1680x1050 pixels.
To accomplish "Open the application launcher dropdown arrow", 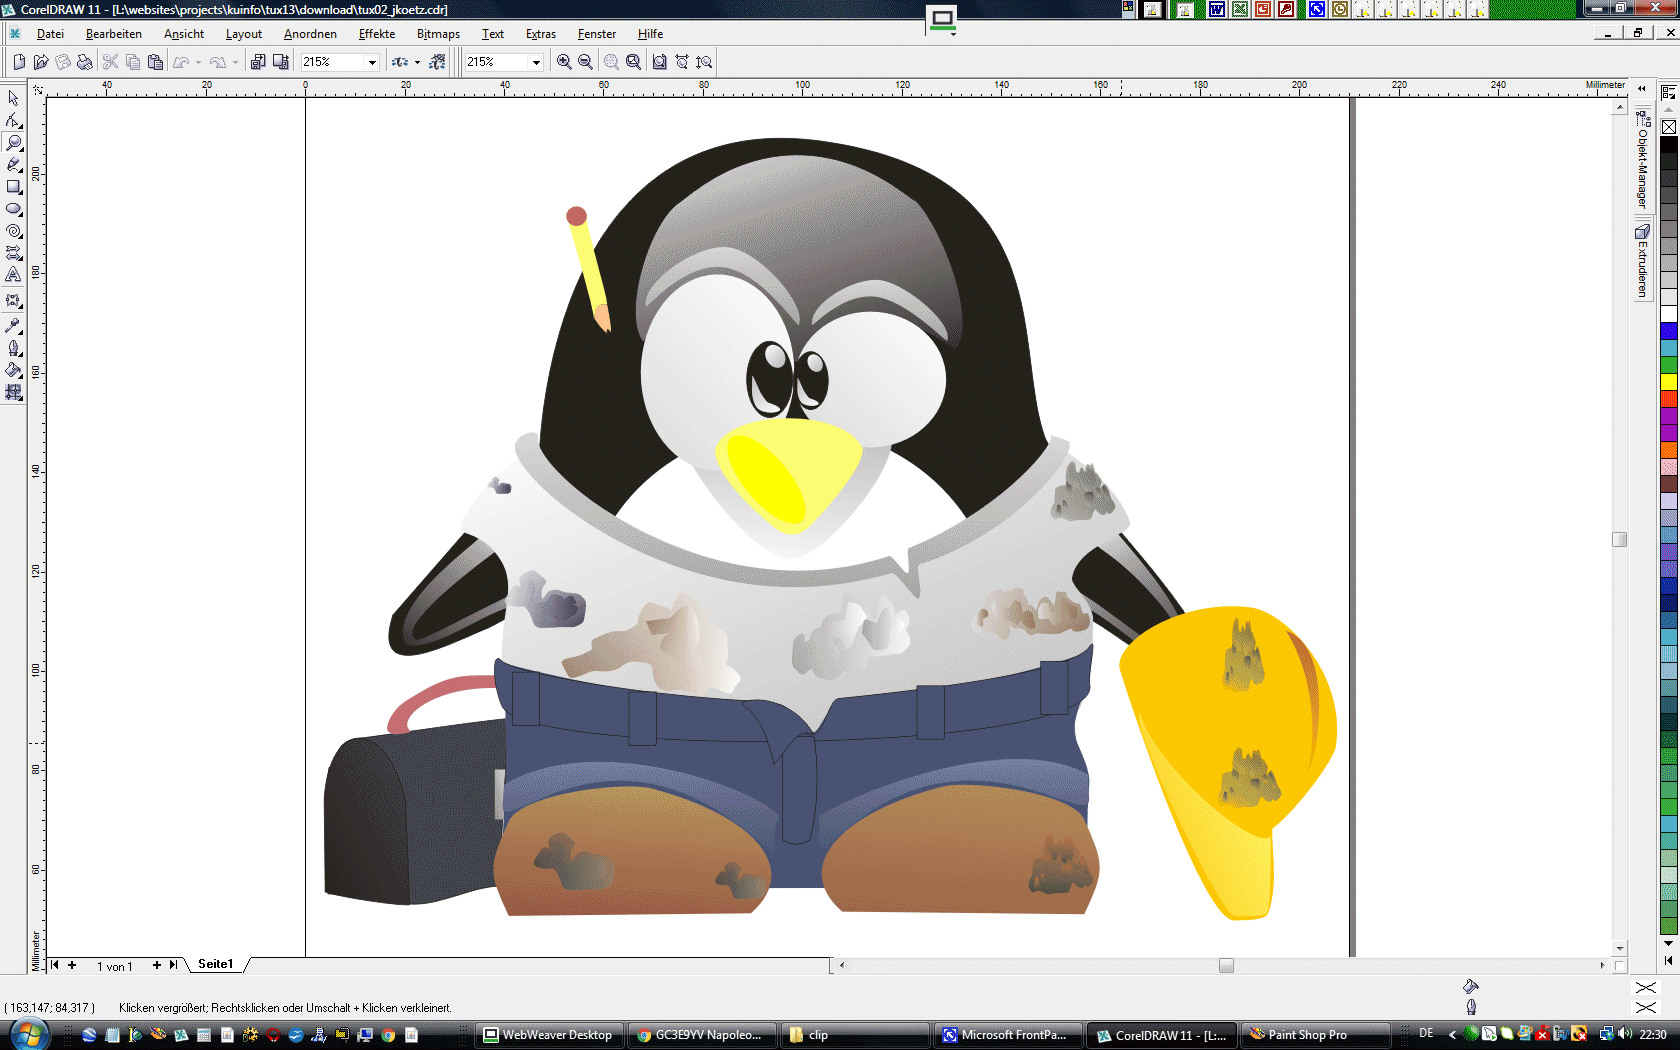I will click(418, 62).
